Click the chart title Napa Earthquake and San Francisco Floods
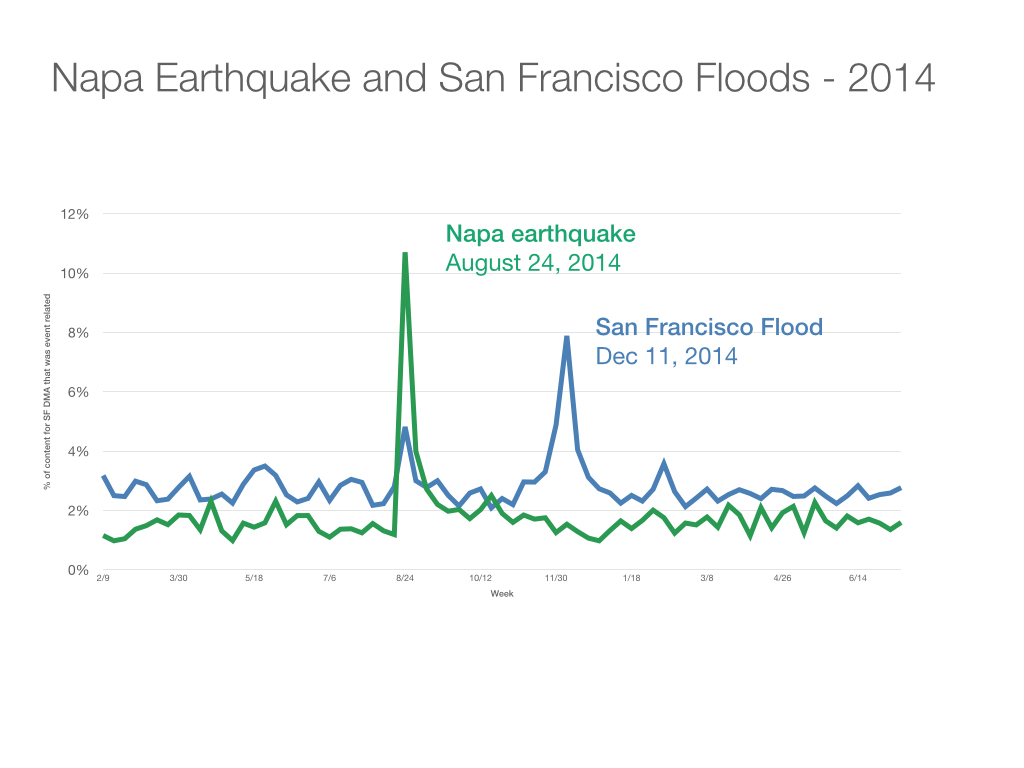The width and height of the screenshot is (1024, 768). point(493,79)
